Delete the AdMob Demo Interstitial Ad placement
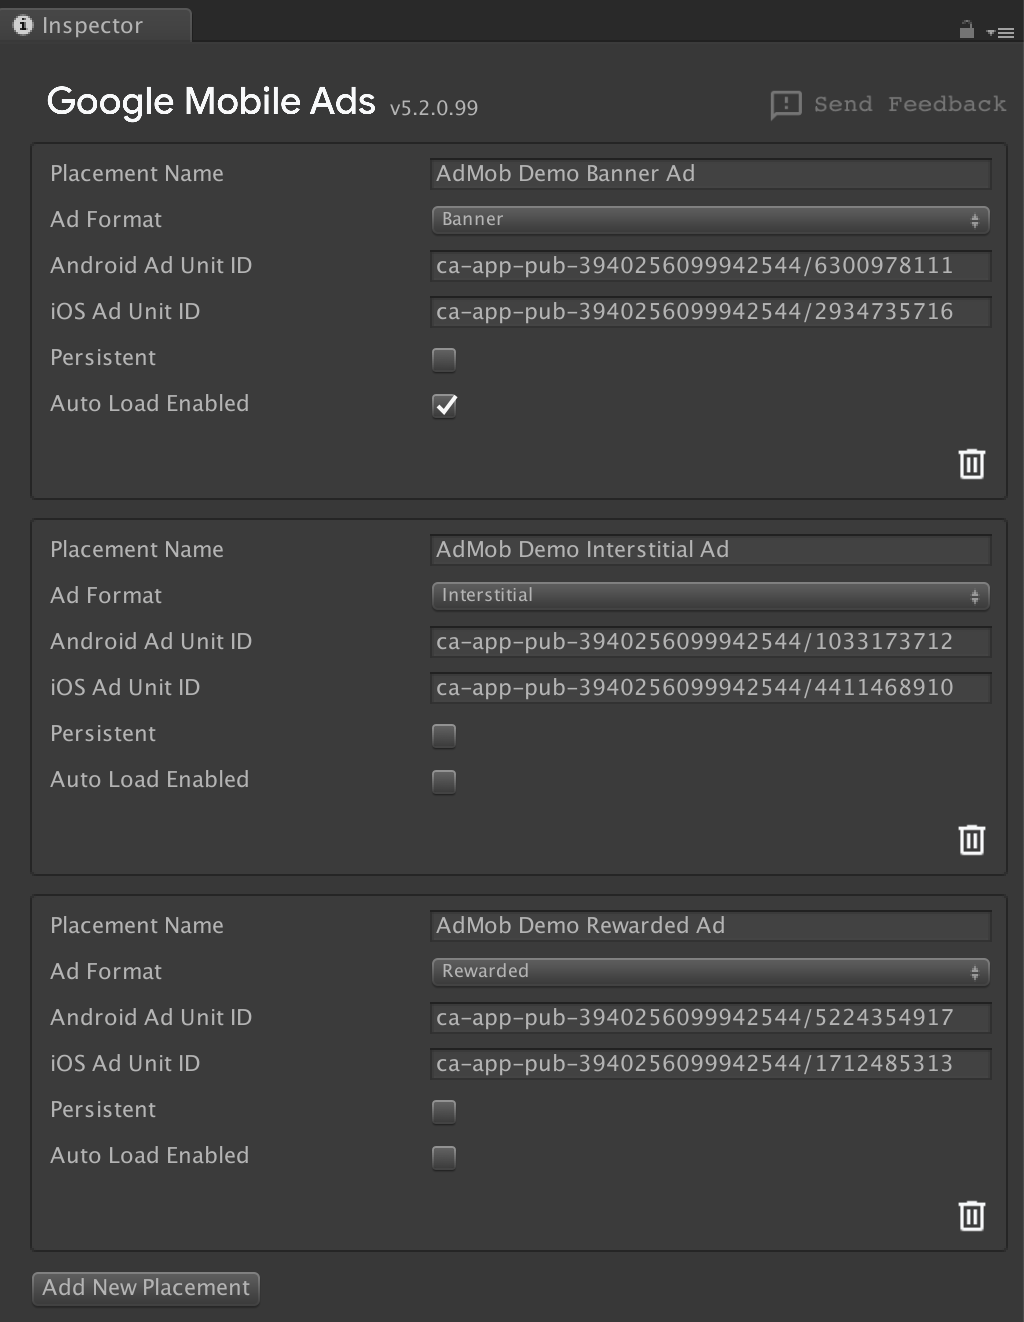 coord(971,840)
